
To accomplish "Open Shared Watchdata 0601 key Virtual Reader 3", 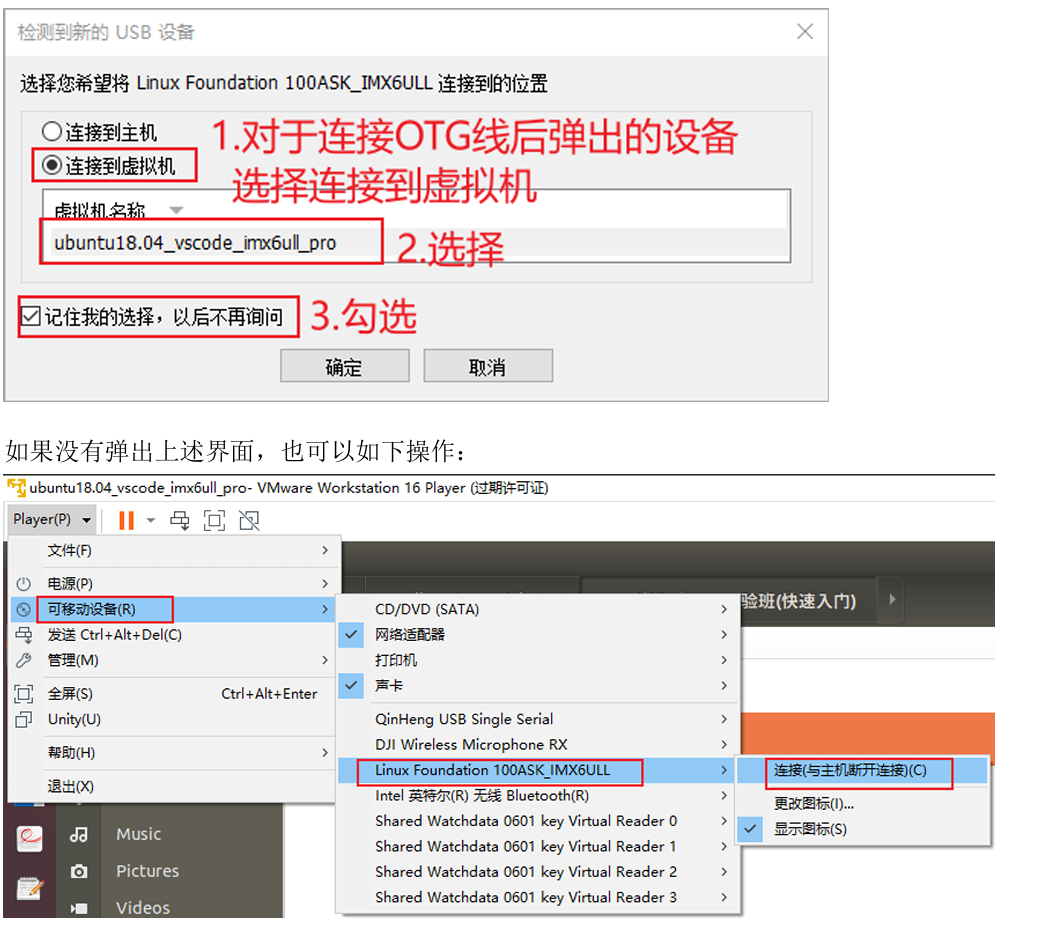I will click(x=538, y=897).
